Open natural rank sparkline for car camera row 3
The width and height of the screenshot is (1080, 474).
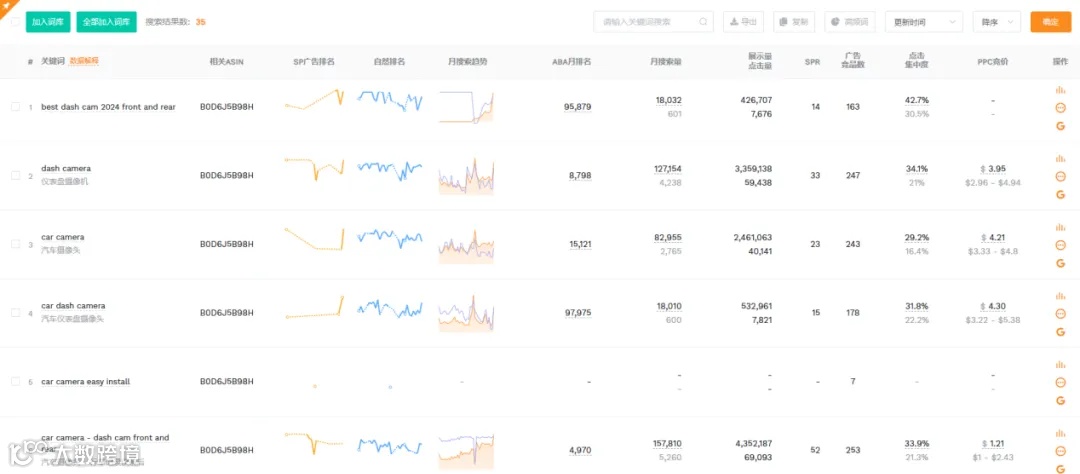pos(390,237)
